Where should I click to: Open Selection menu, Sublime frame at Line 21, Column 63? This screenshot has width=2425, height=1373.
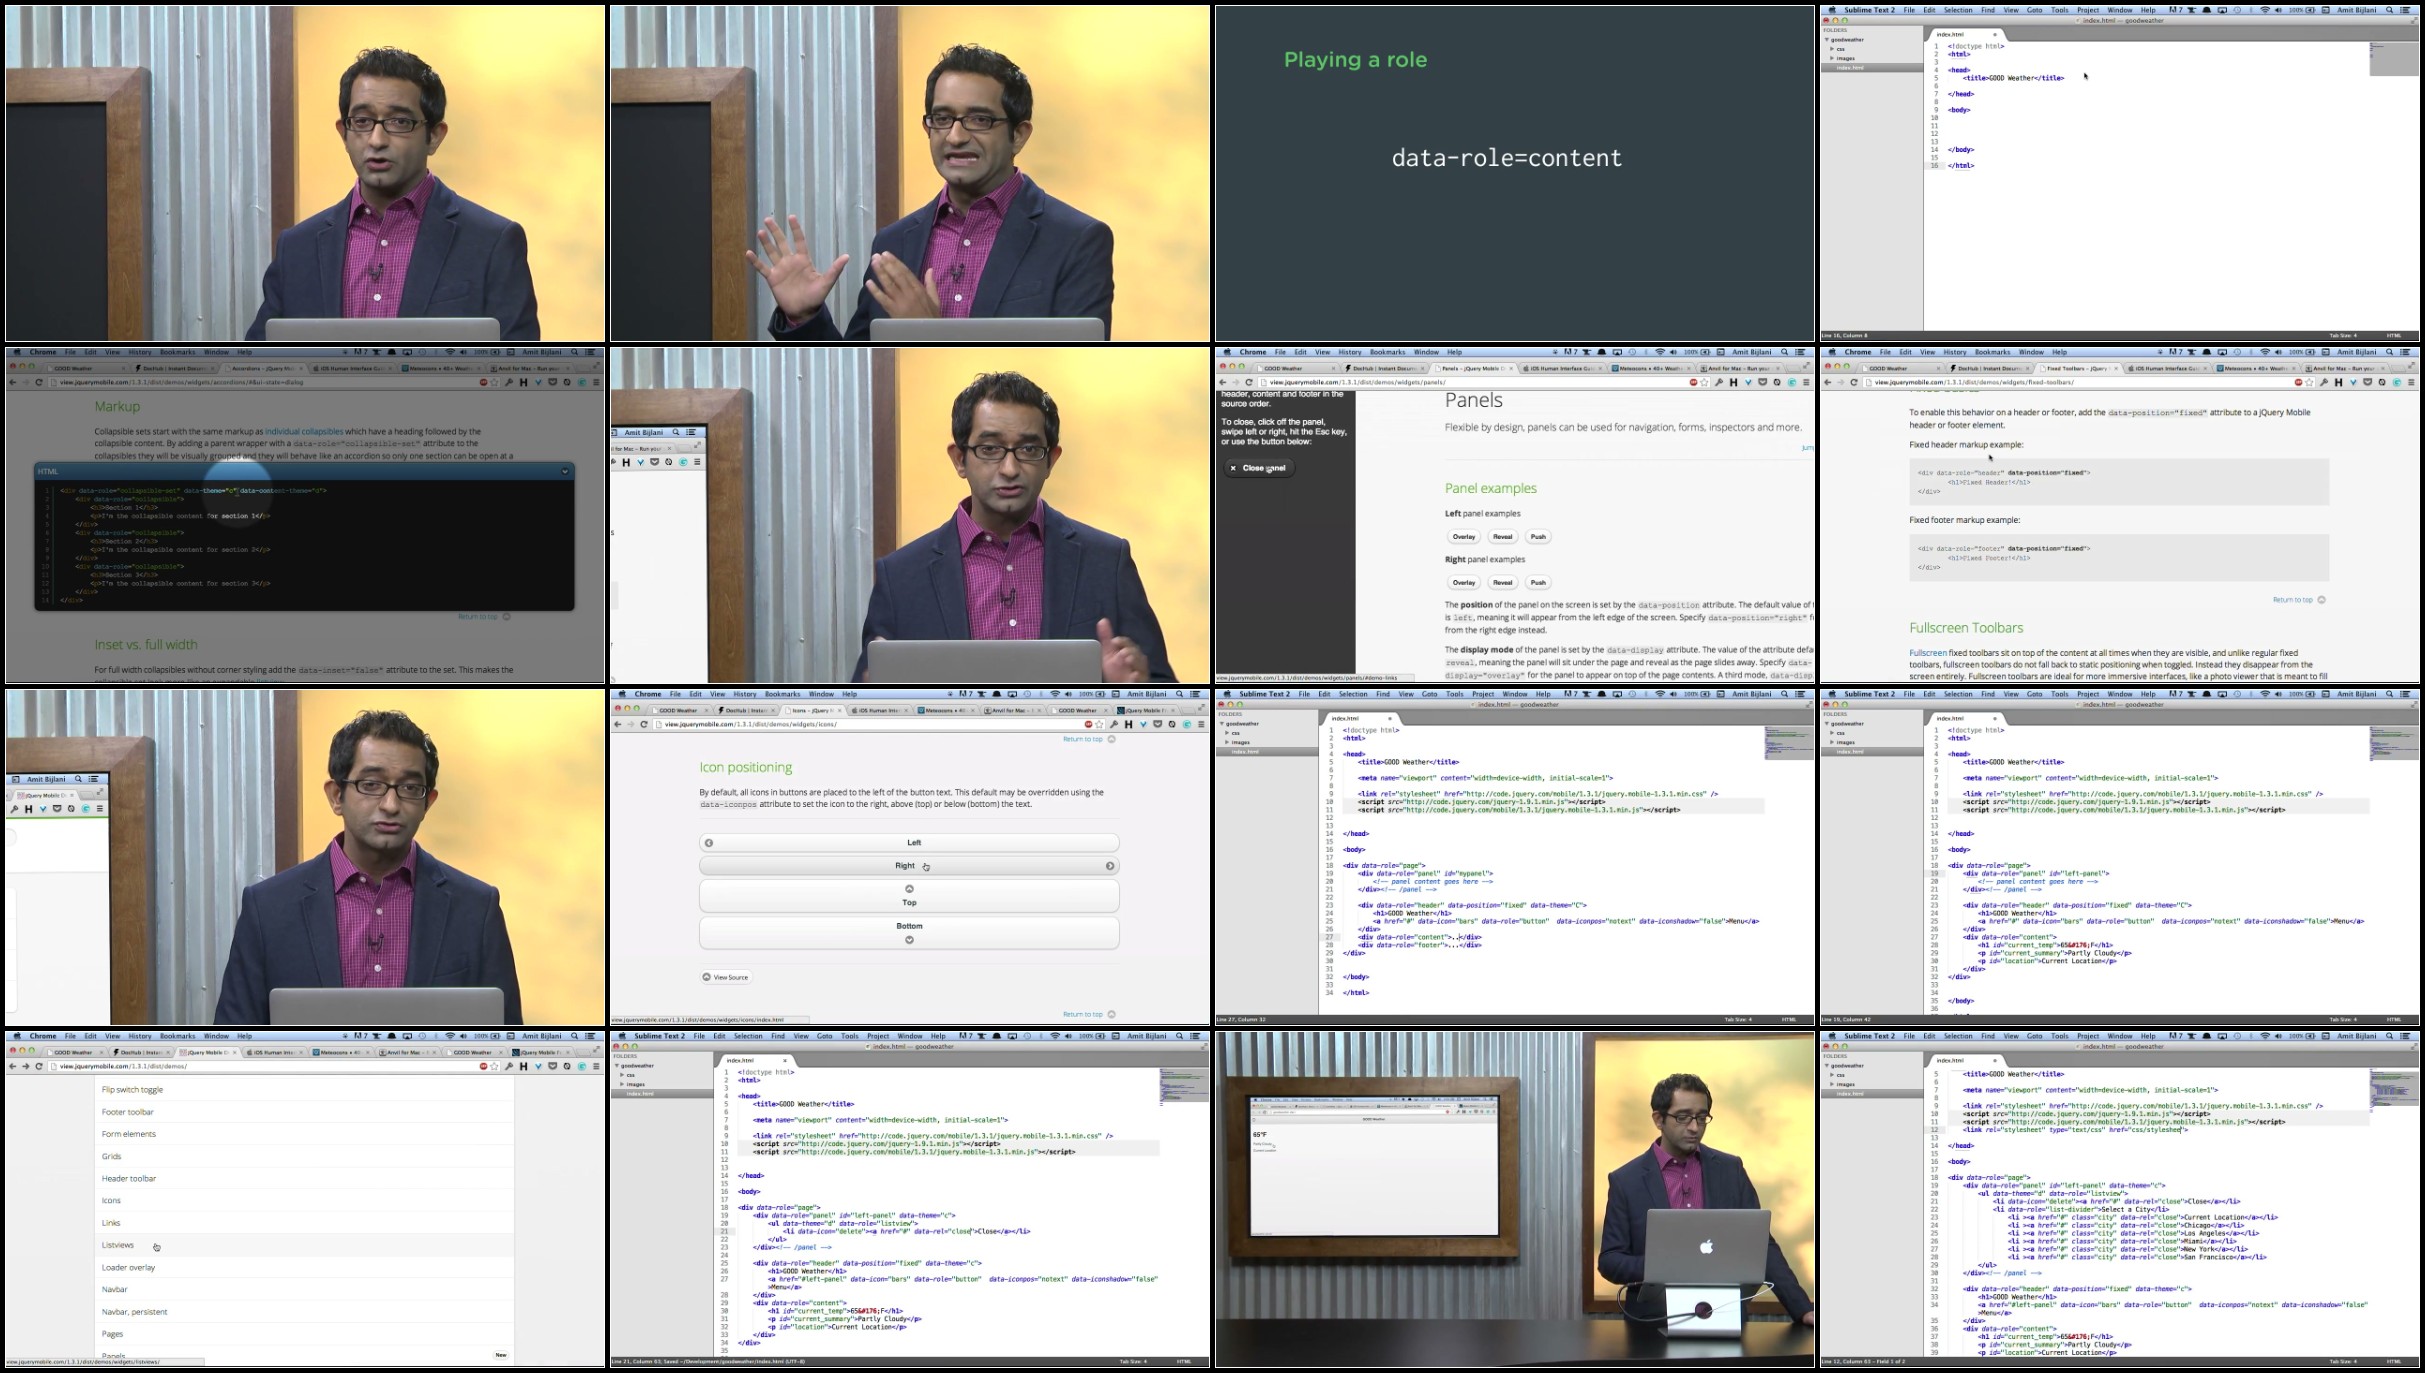748,1036
